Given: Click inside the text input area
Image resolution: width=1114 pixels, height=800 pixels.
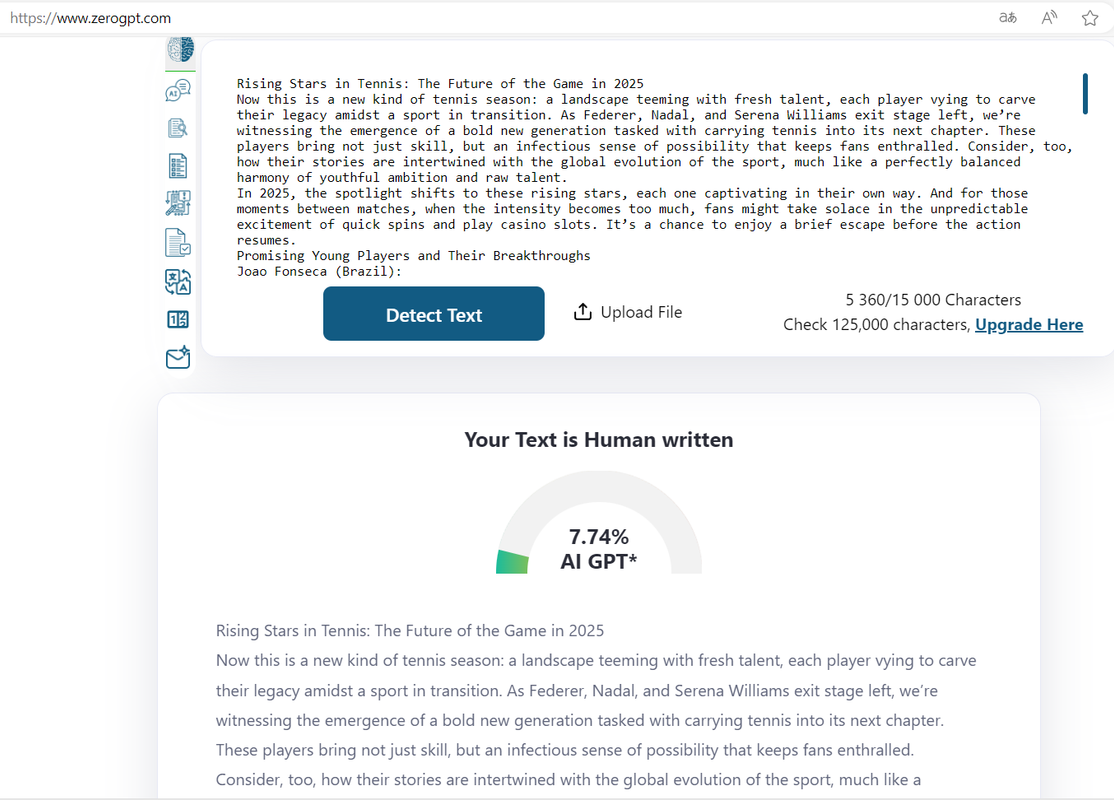Looking at the screenshot, I should tap(654, 178).
